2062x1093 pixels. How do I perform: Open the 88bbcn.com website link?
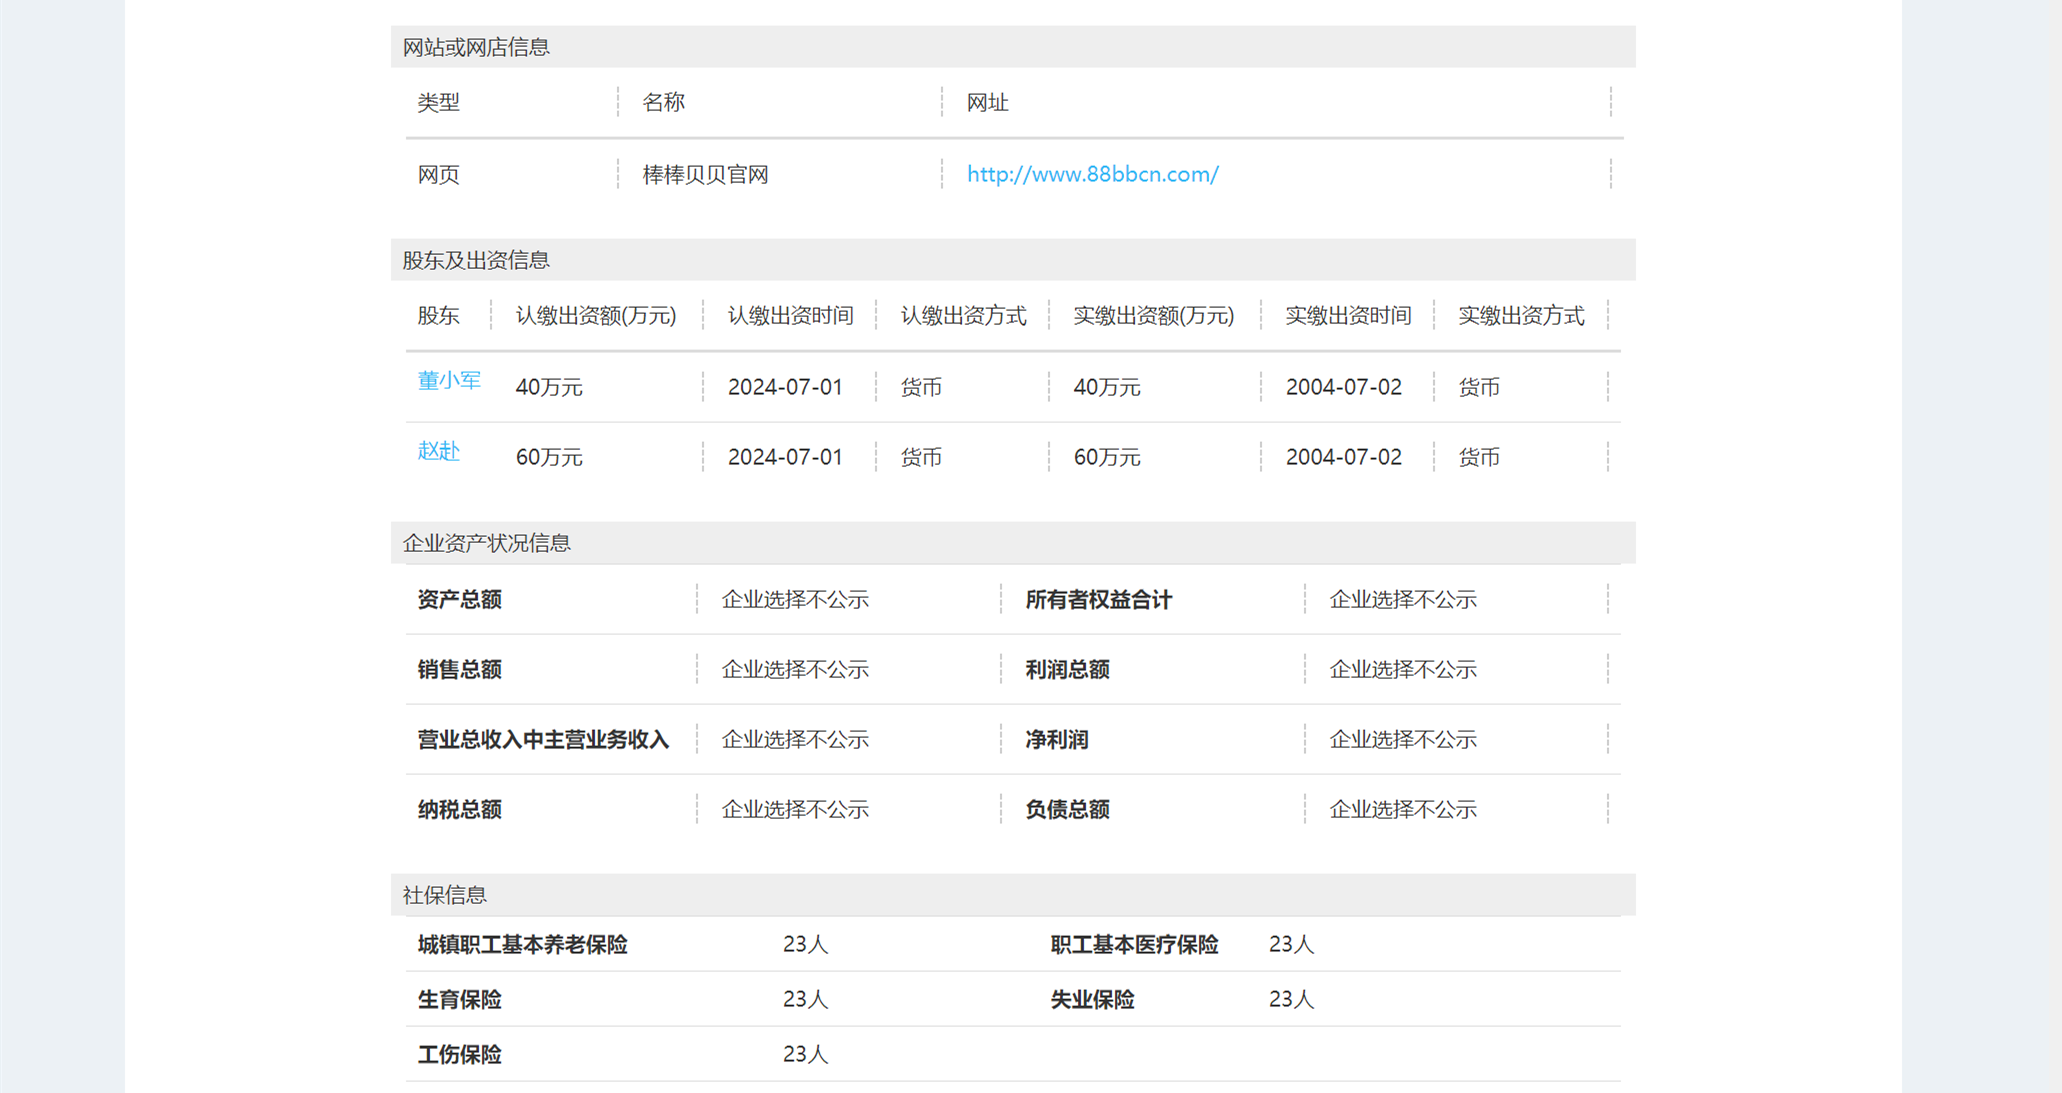pyautogui.click(x=1092, y=174)
